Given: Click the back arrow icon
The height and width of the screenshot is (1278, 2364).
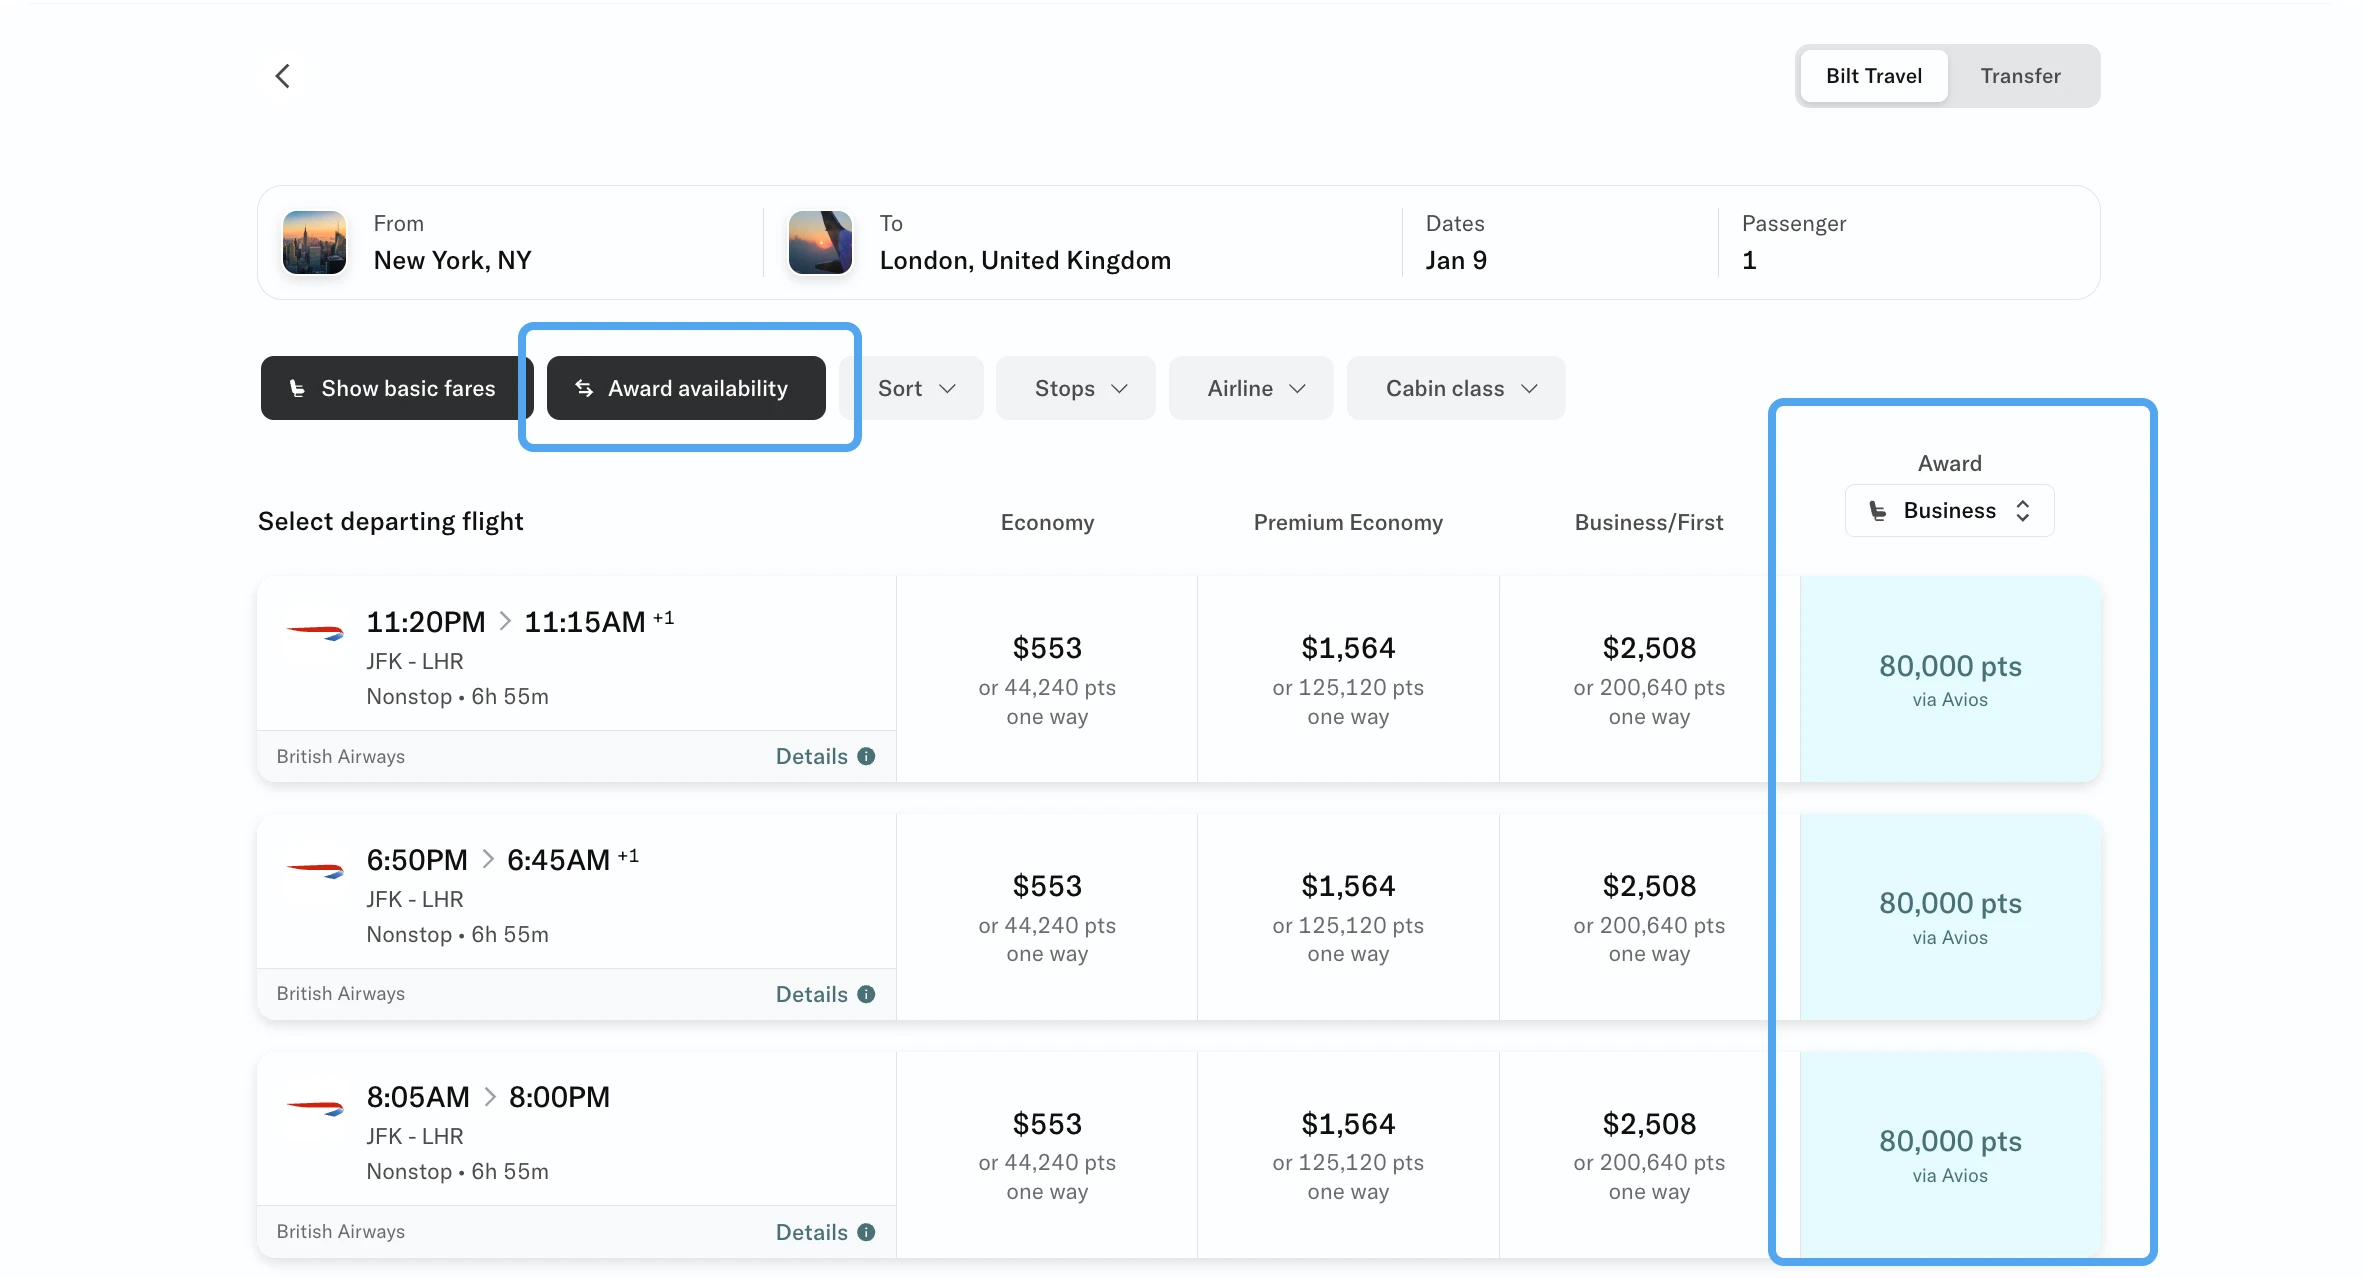Looking at the screenshot, I should (x=283, y=76).
